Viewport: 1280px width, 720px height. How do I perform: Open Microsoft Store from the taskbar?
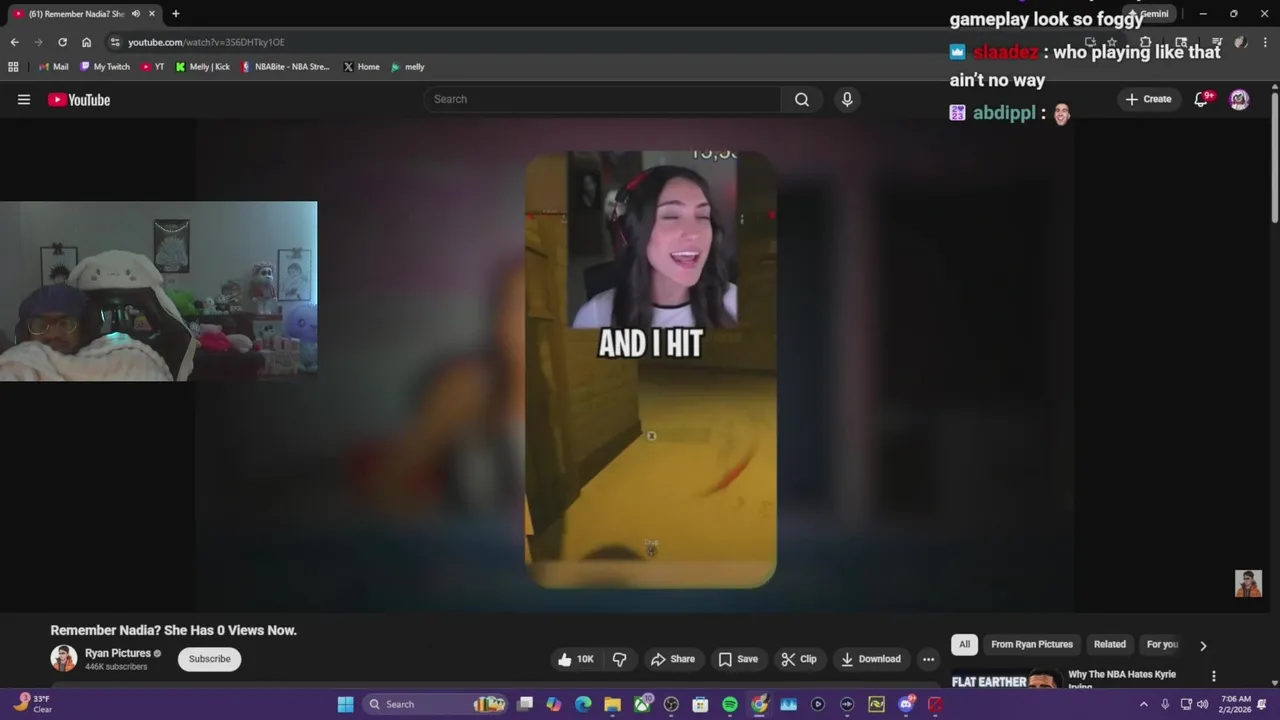[700, 704]
